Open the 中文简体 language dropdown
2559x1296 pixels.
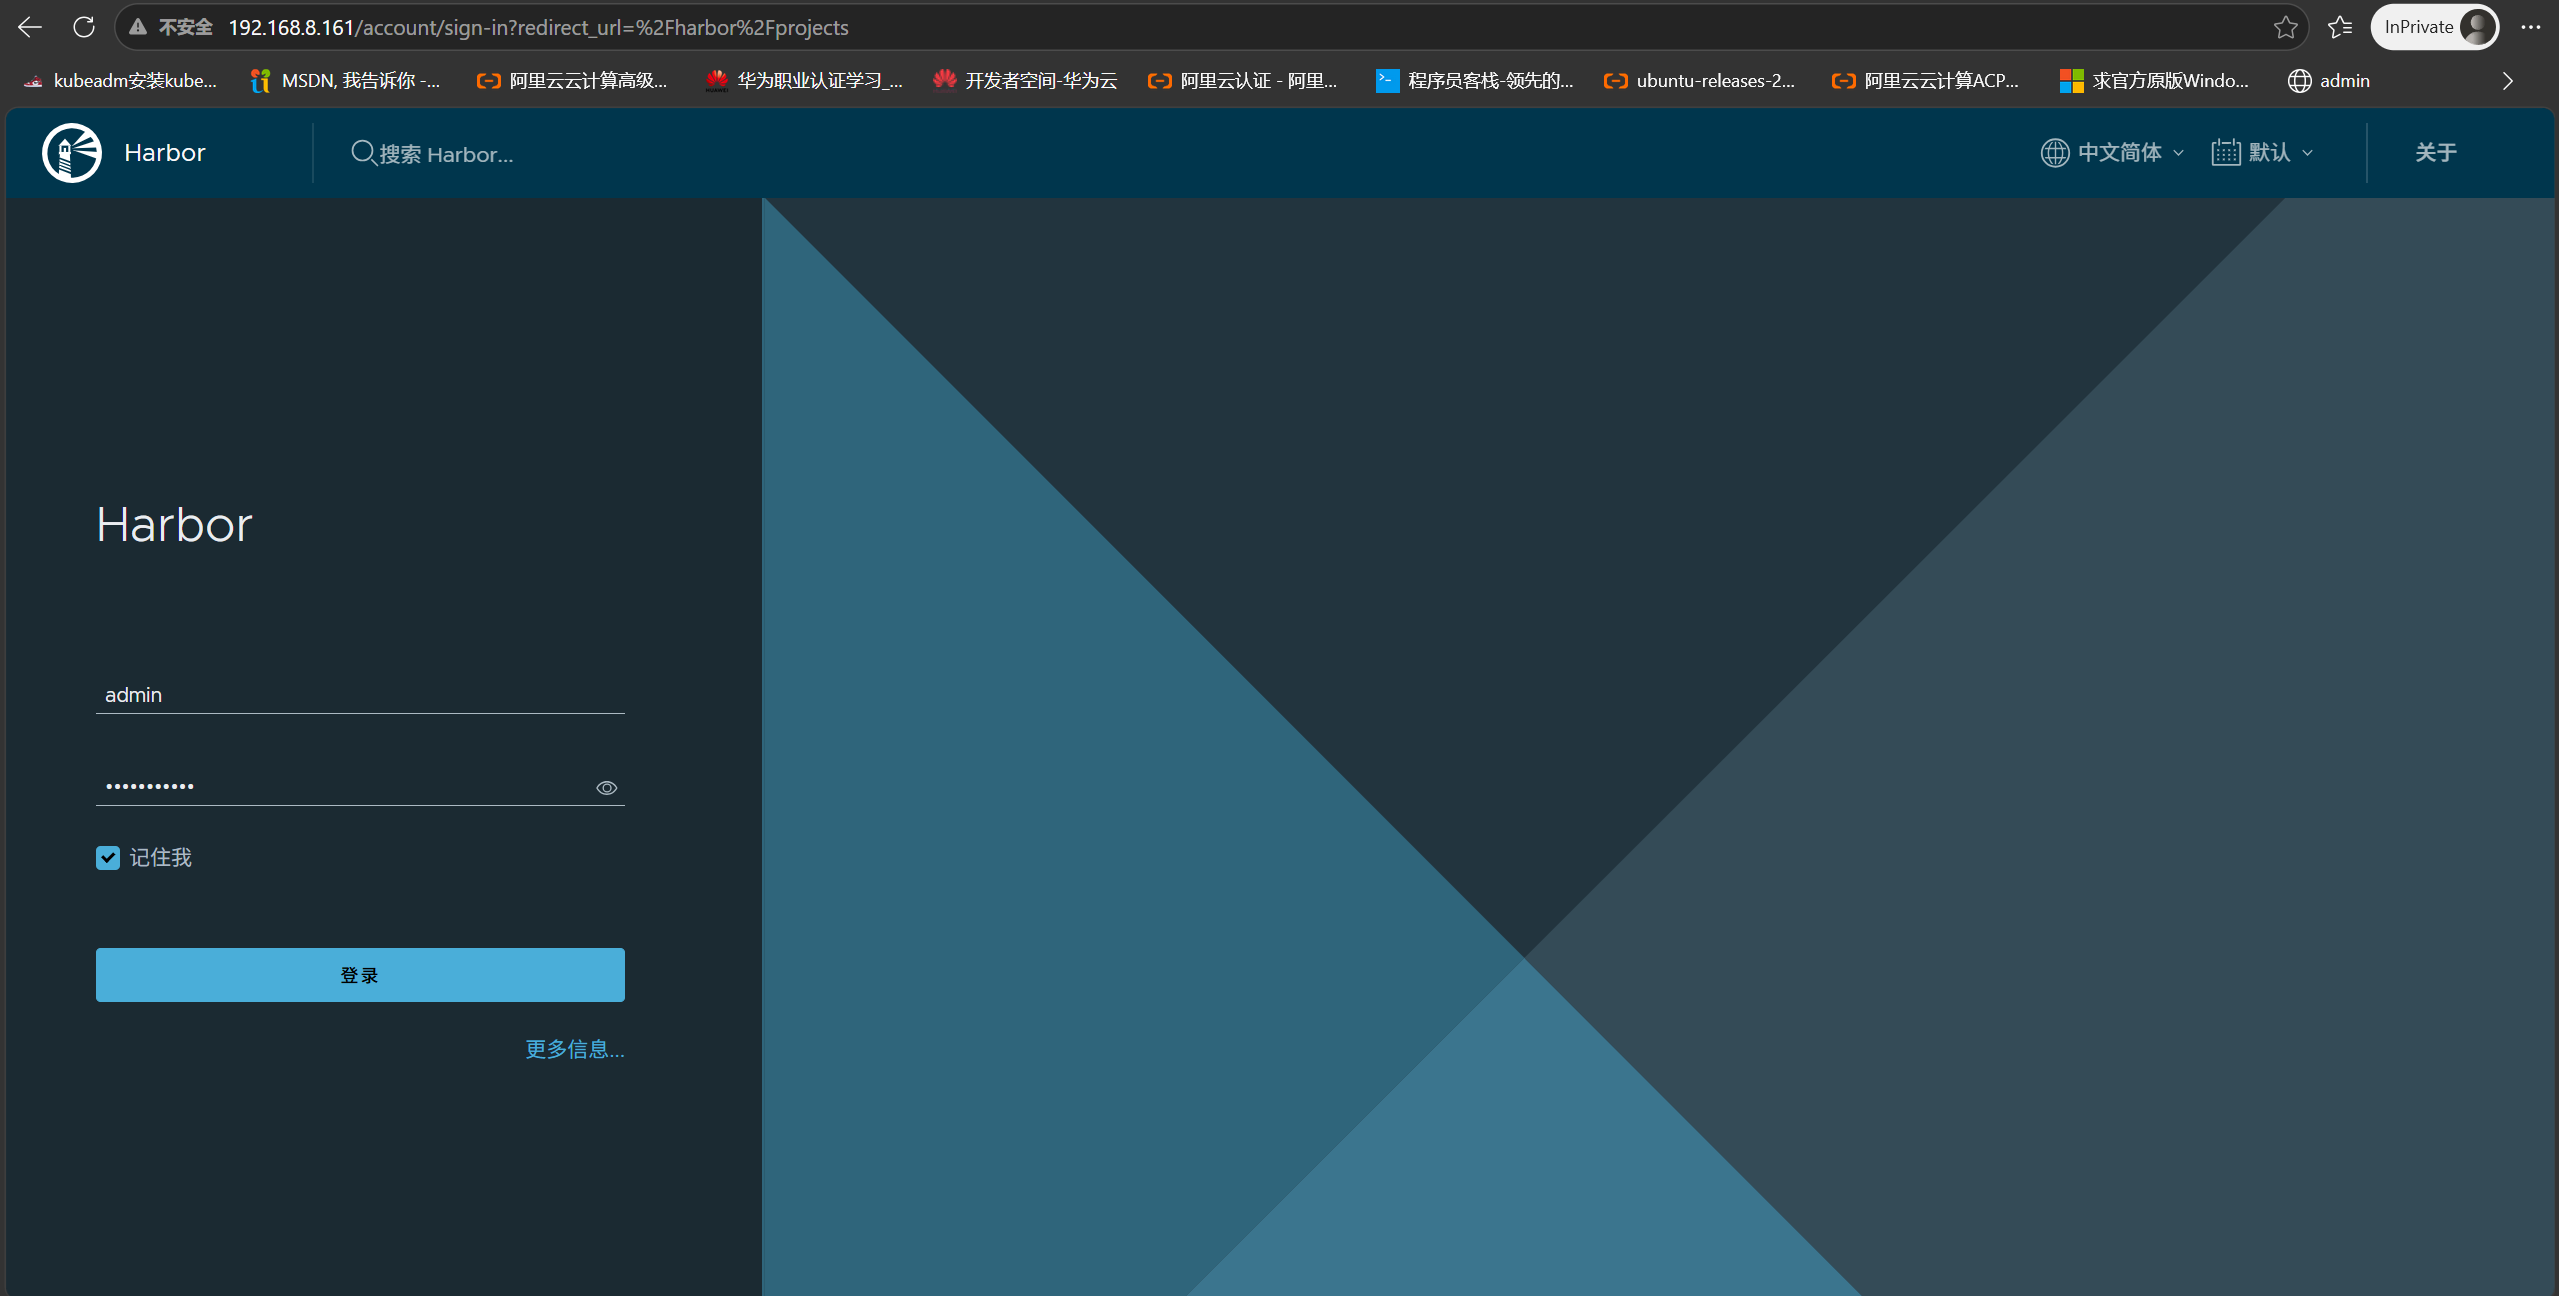pos(2112,153)
